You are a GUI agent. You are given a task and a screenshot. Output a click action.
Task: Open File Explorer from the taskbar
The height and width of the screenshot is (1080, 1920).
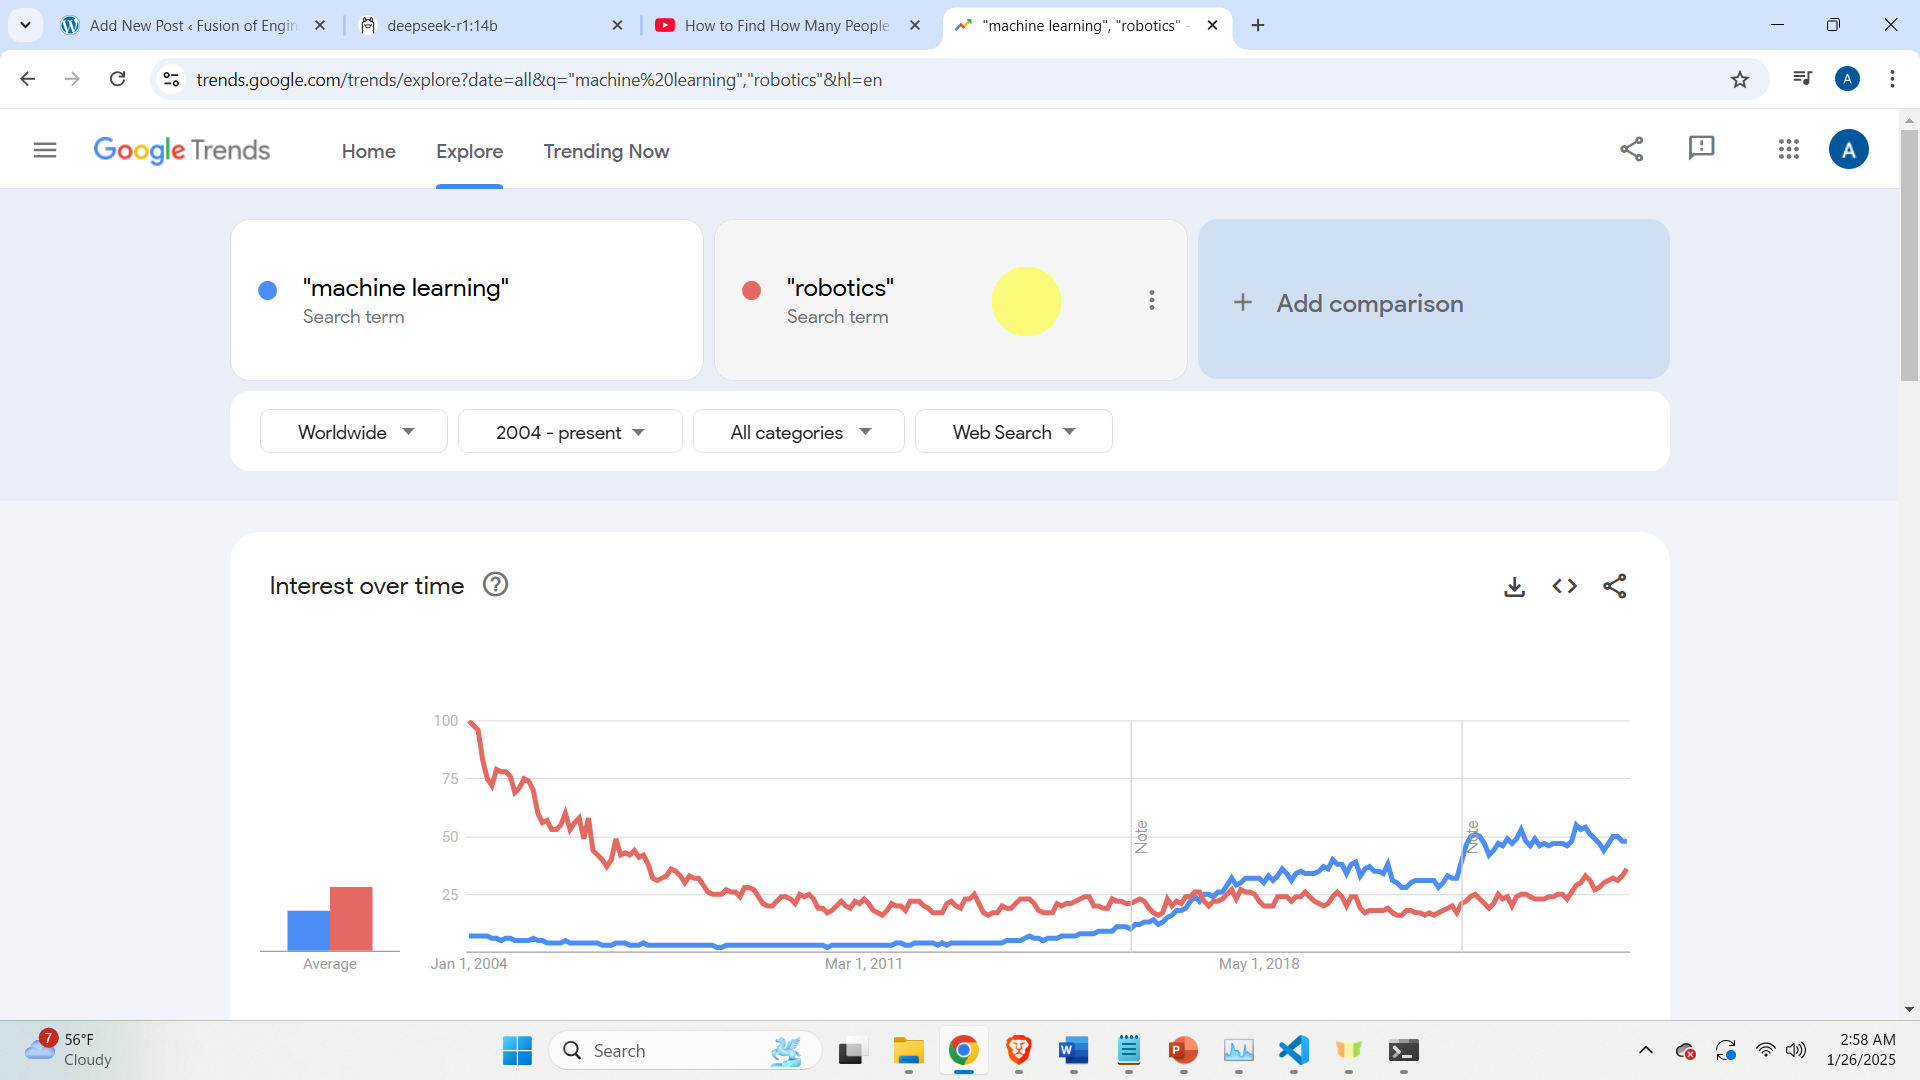[908, 1050]
